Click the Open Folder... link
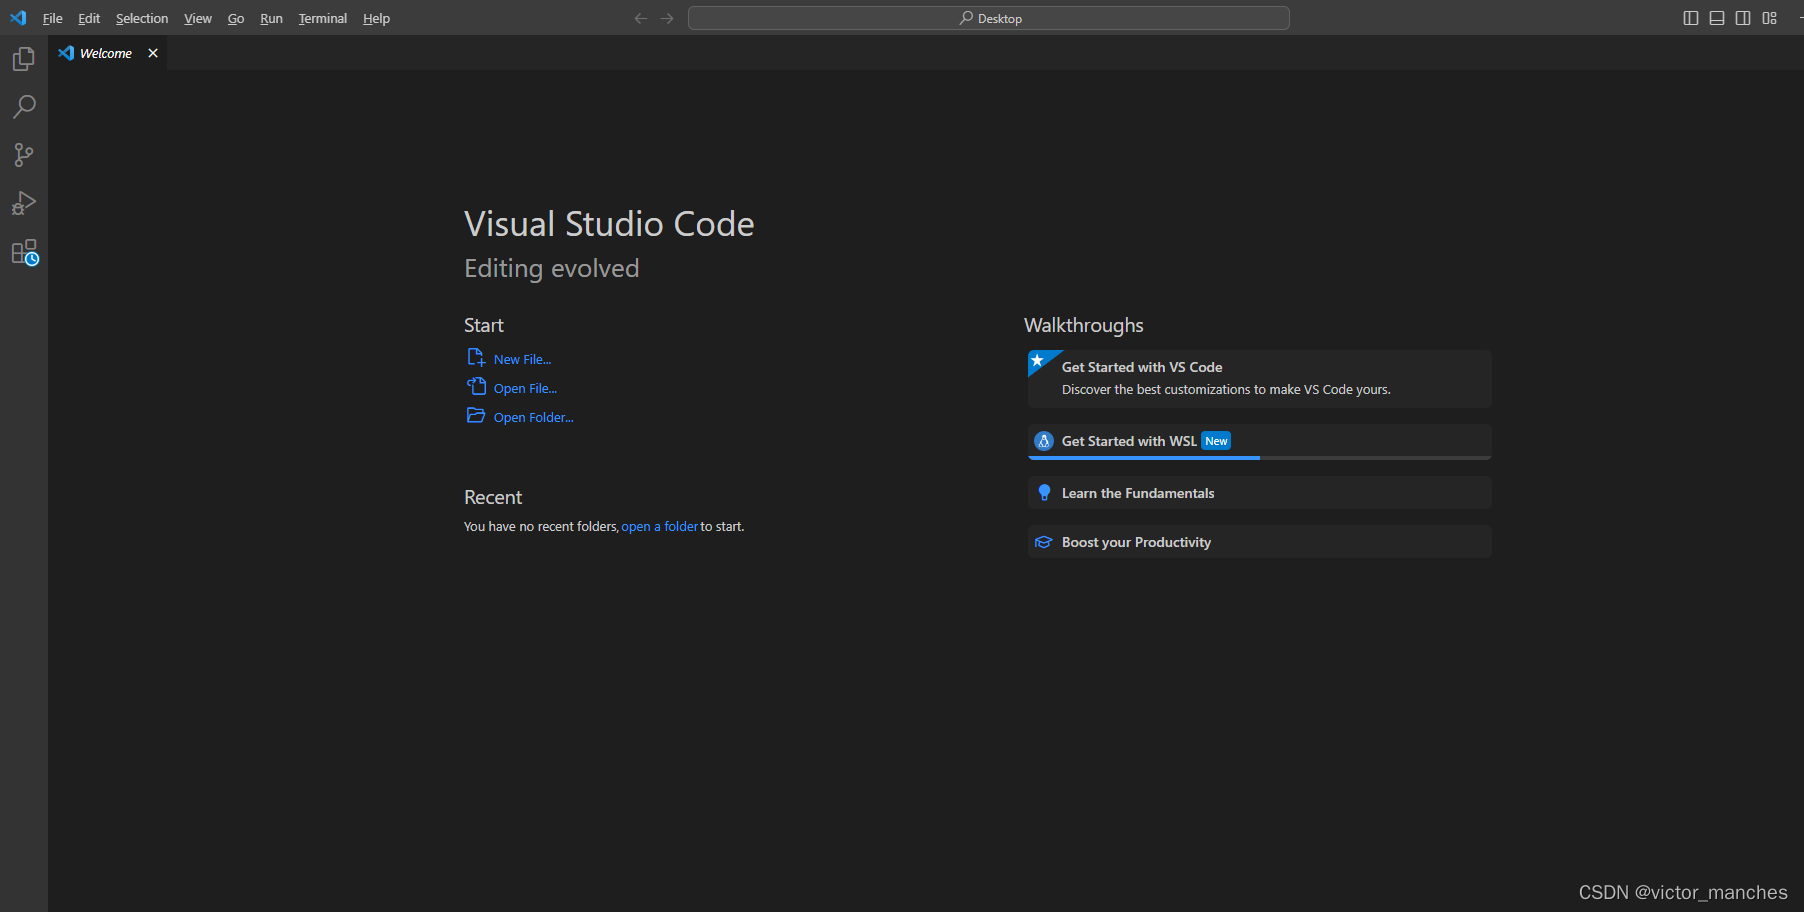 533,417
